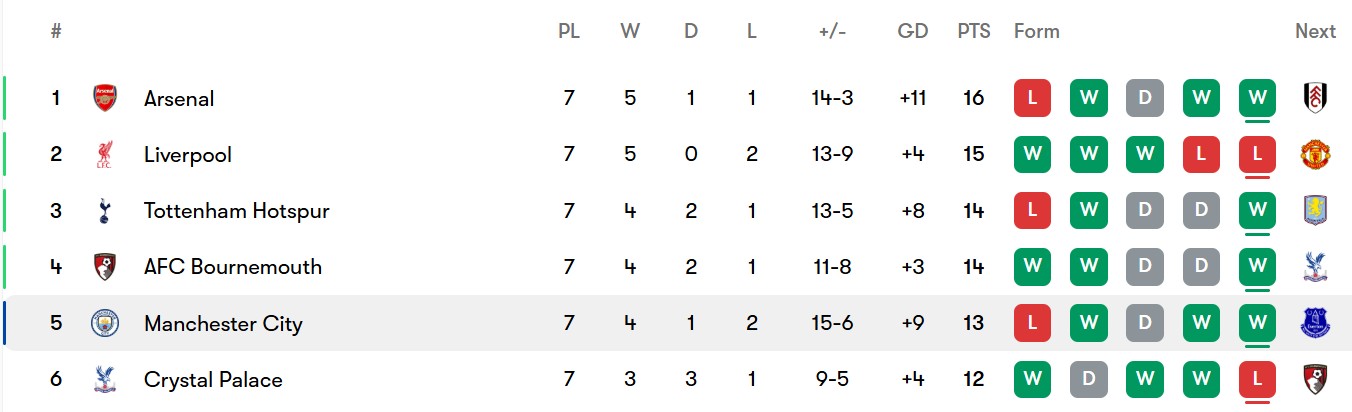Open Arsenal's next opponent Fulham crest
Image resolution: width=1352 pixels, height=412 pixels.
pyautogui.click(x=1314, y=98)
